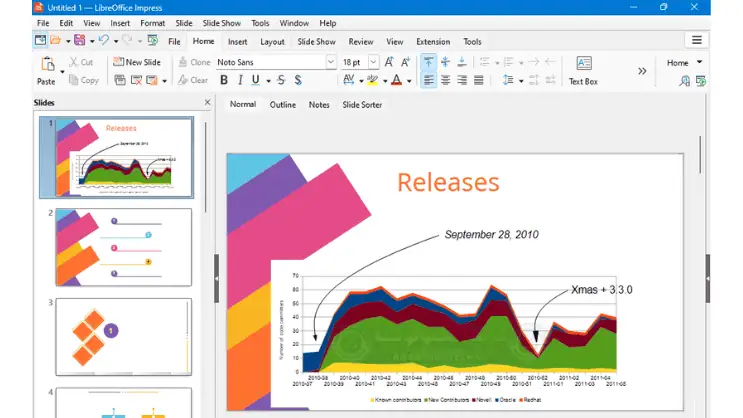
Task: Click the slide panel vertical scrollbar
Action: 206,167
